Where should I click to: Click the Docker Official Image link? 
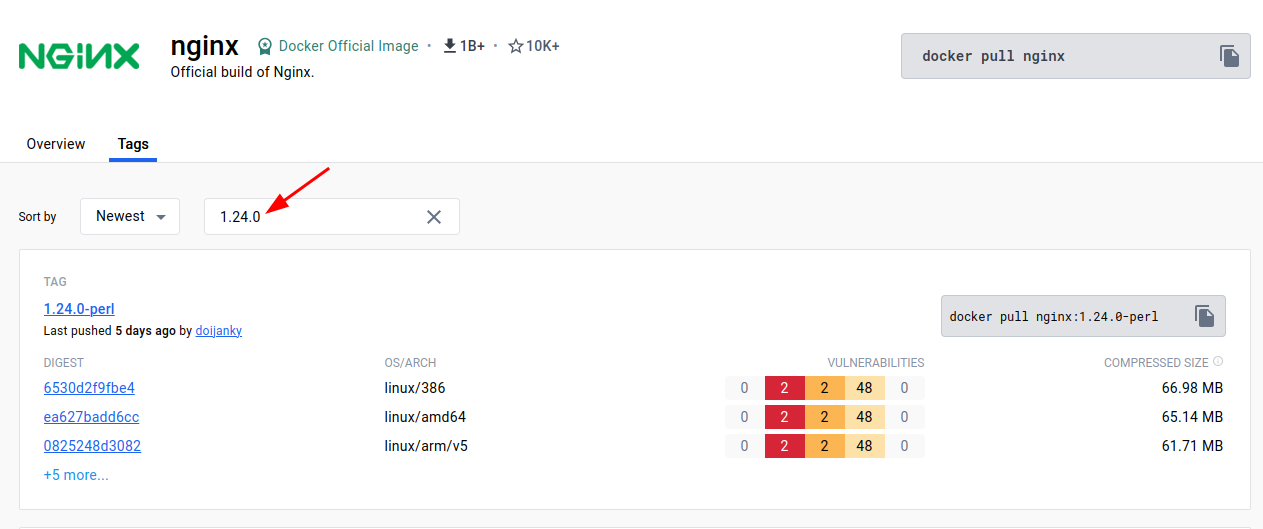348,46
